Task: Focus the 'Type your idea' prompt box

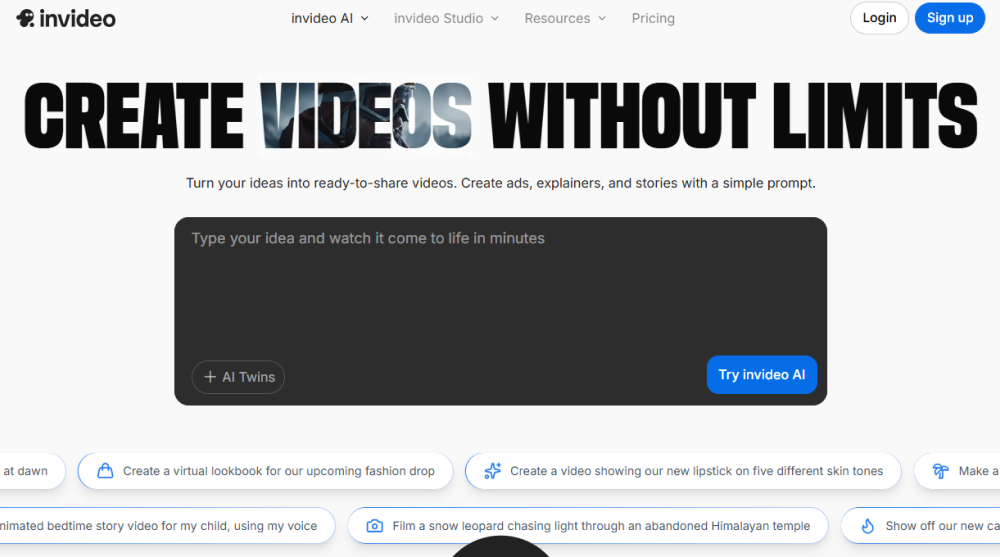Action: (x=501, y=311)
